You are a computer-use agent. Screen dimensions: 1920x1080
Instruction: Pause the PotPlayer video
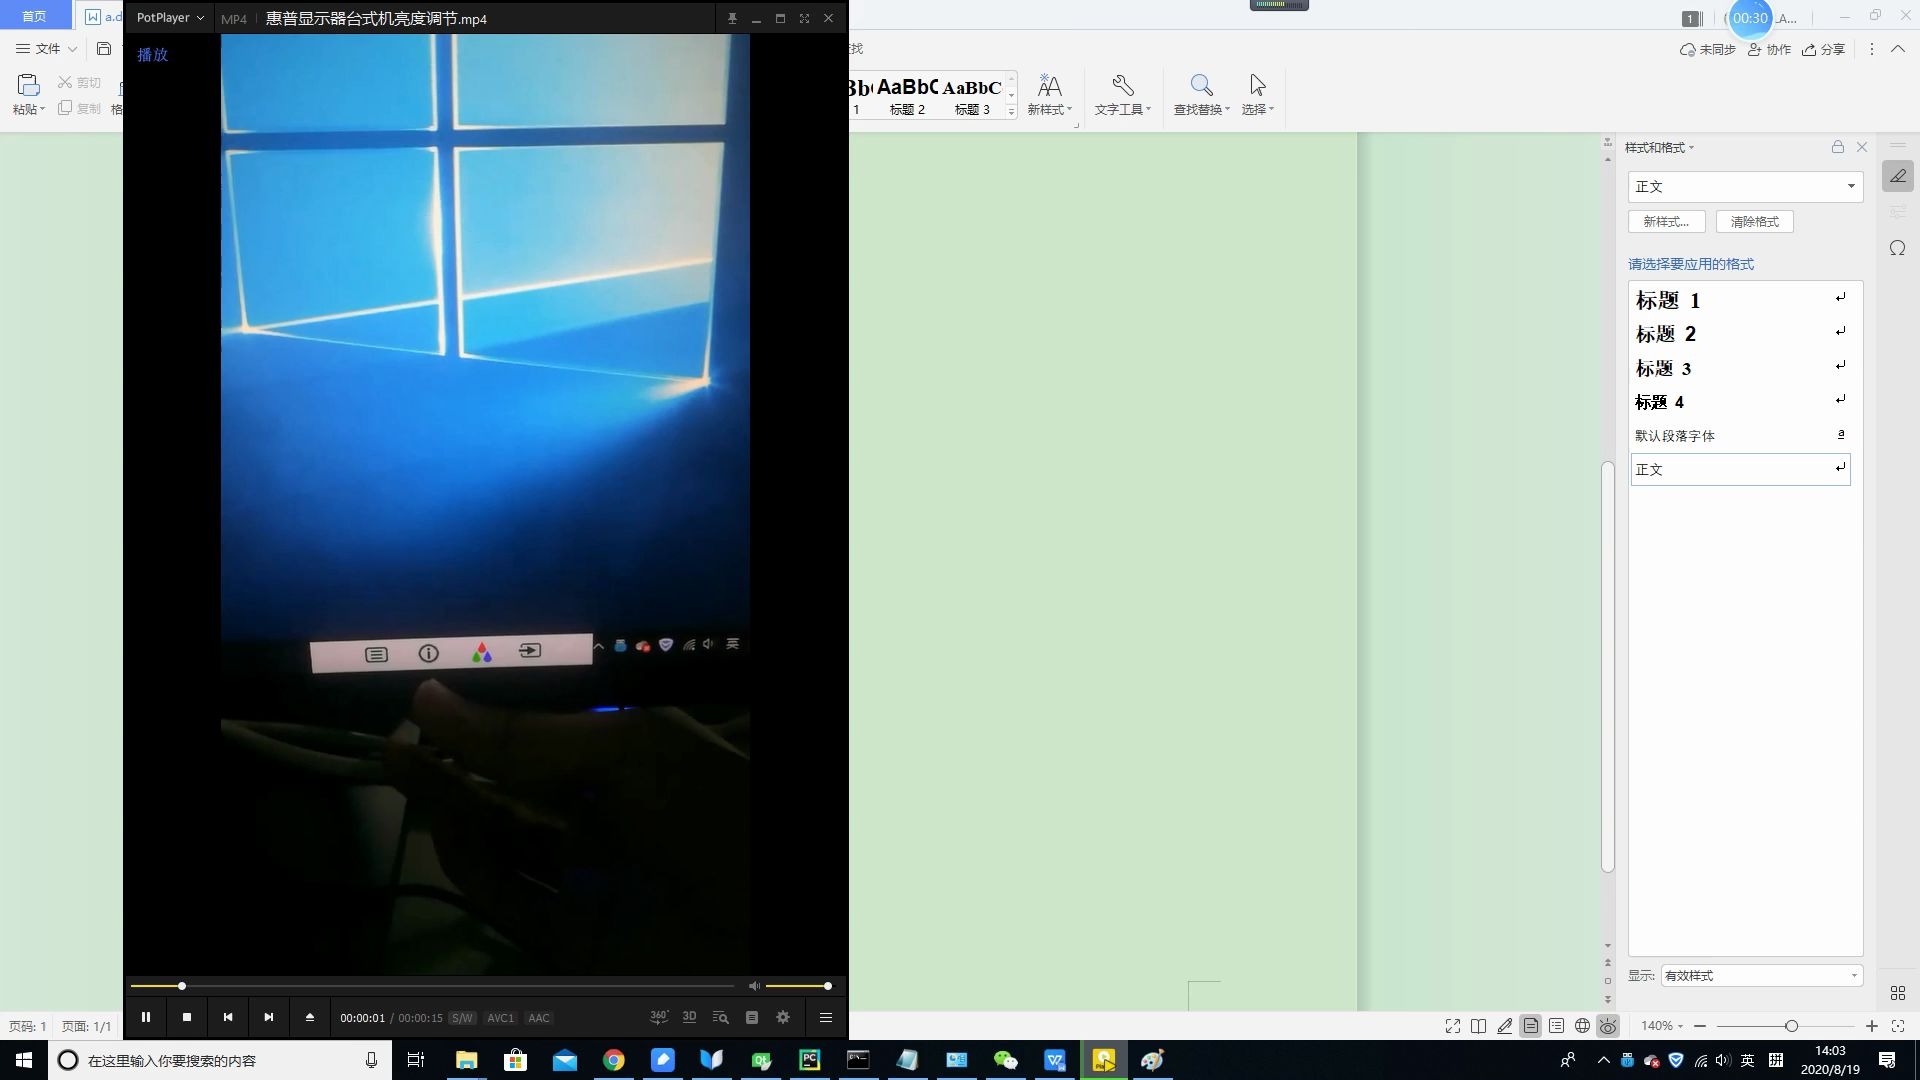click(146, 1017)
